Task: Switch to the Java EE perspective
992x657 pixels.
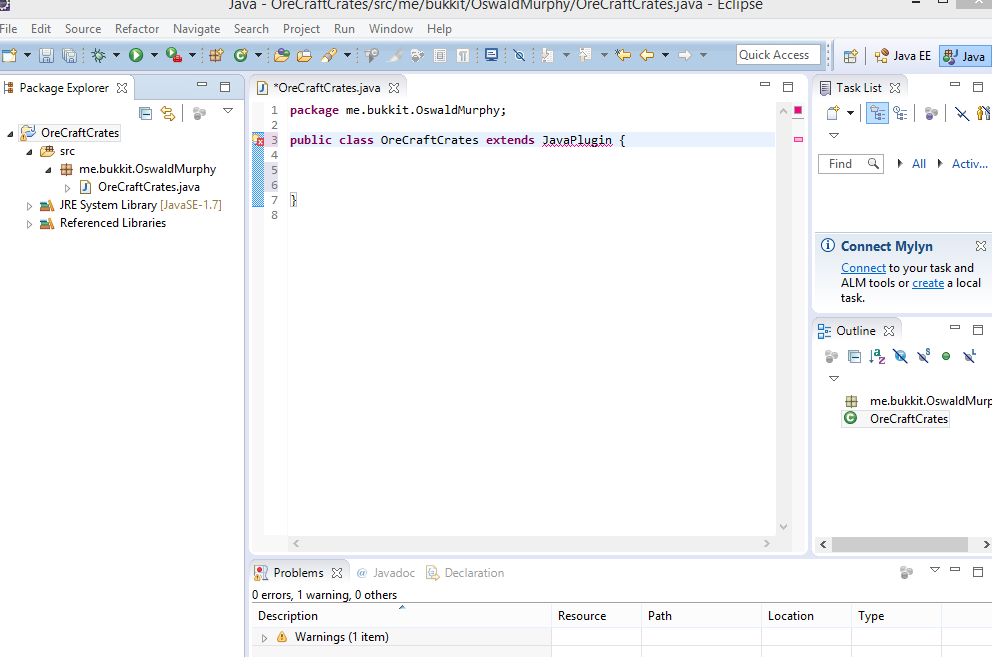Action: [903, 56]
